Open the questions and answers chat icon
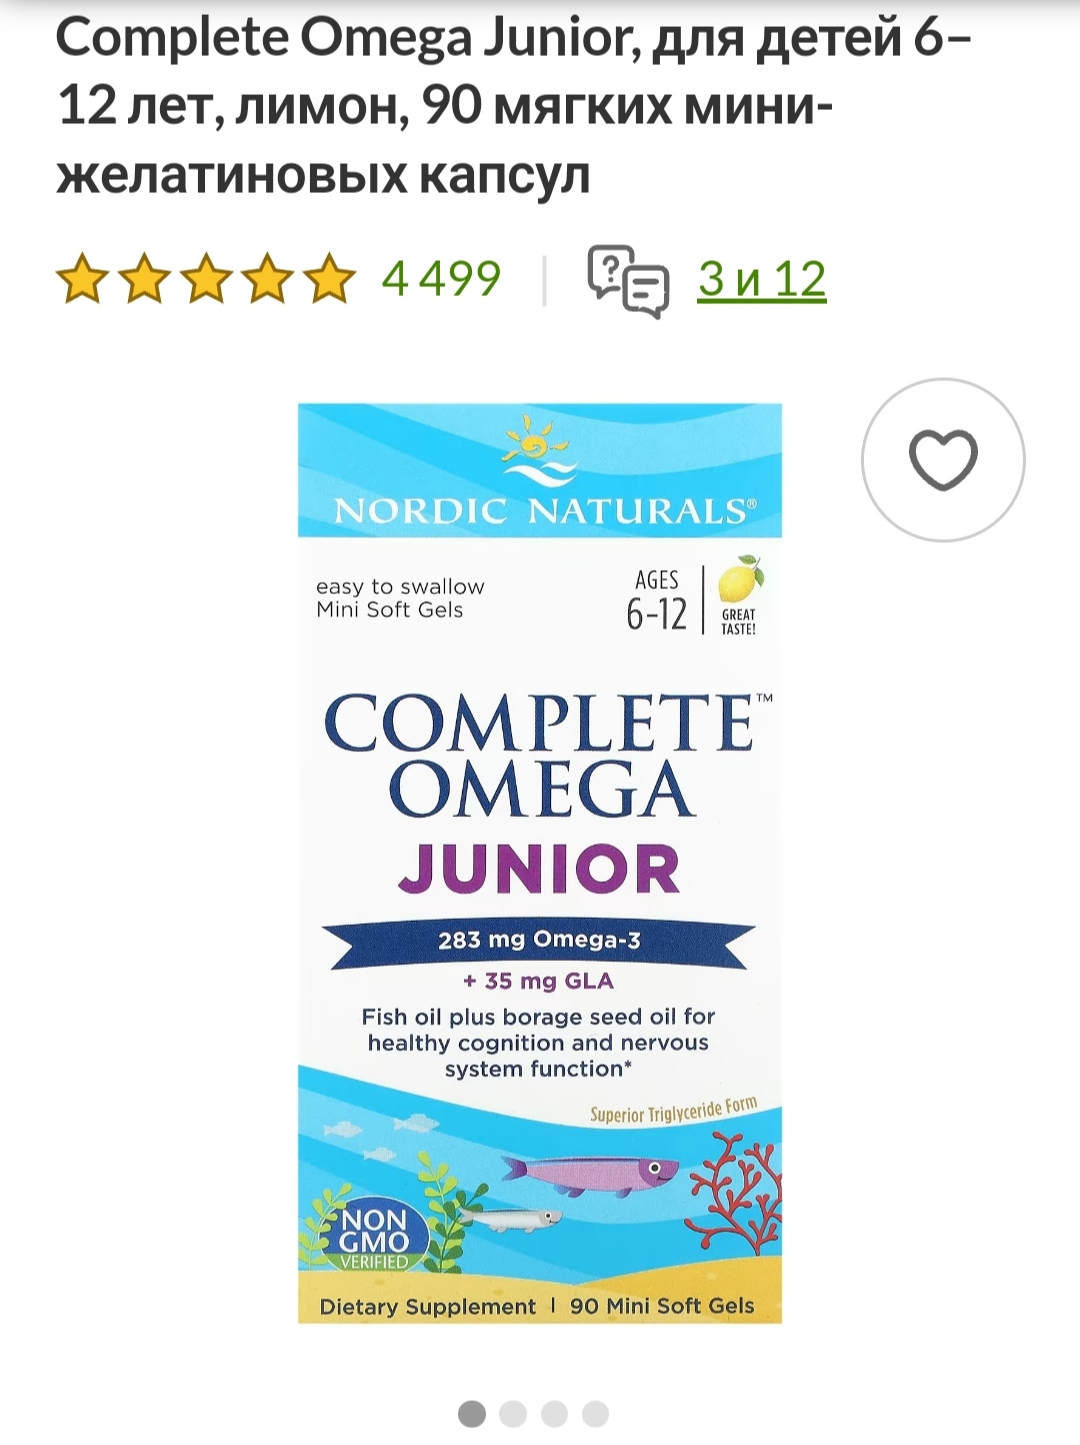 [628, 280]
